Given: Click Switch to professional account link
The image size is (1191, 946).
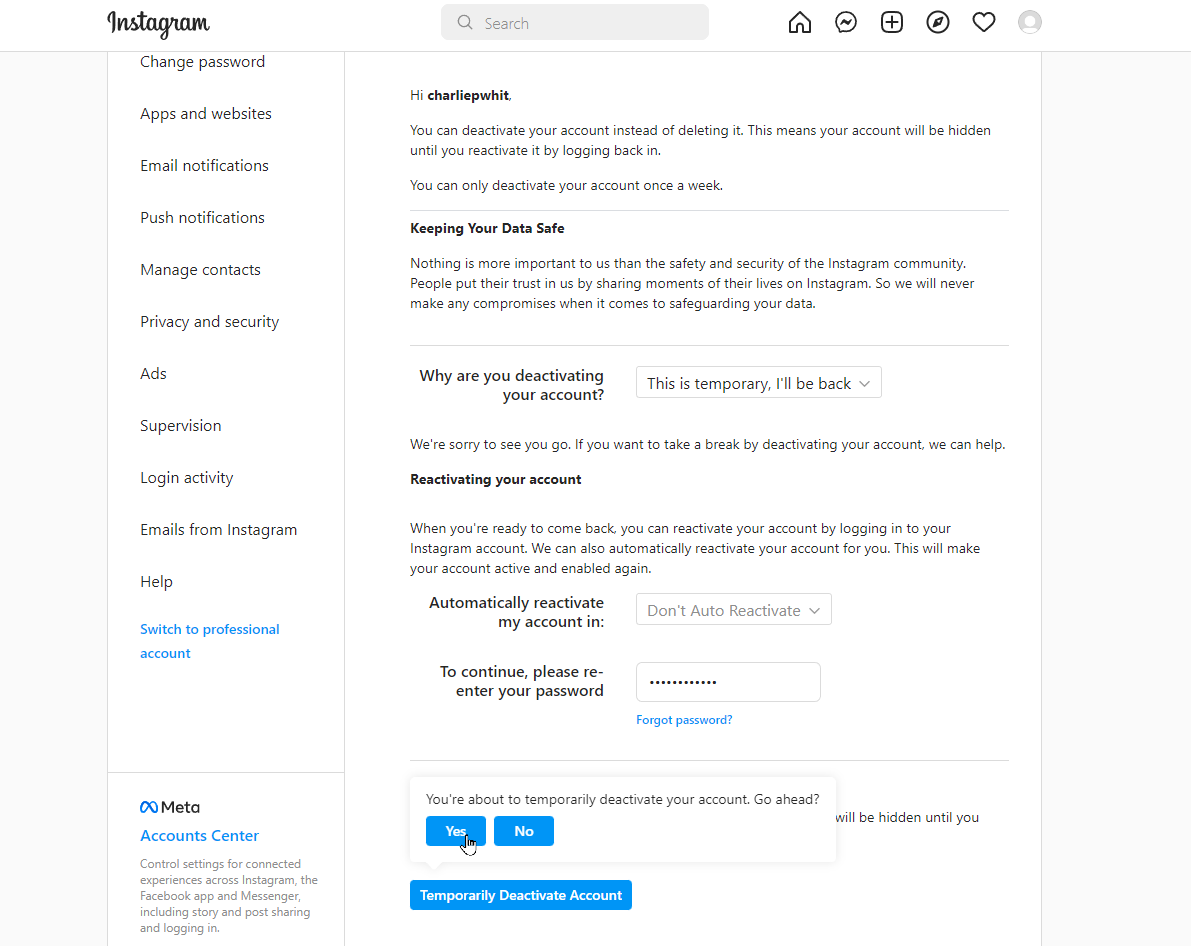Looking at the screenshot, I should (209, 641).
